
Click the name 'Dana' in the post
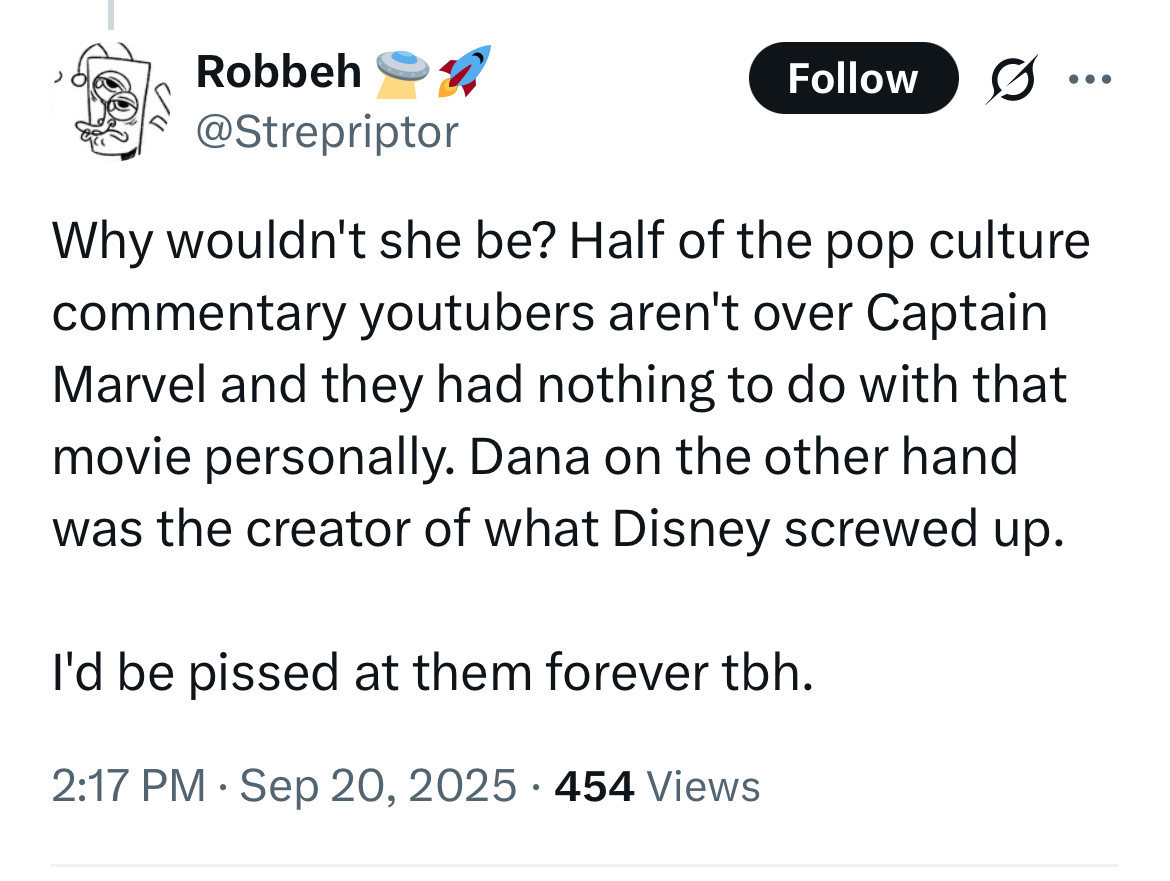point(529,457)
